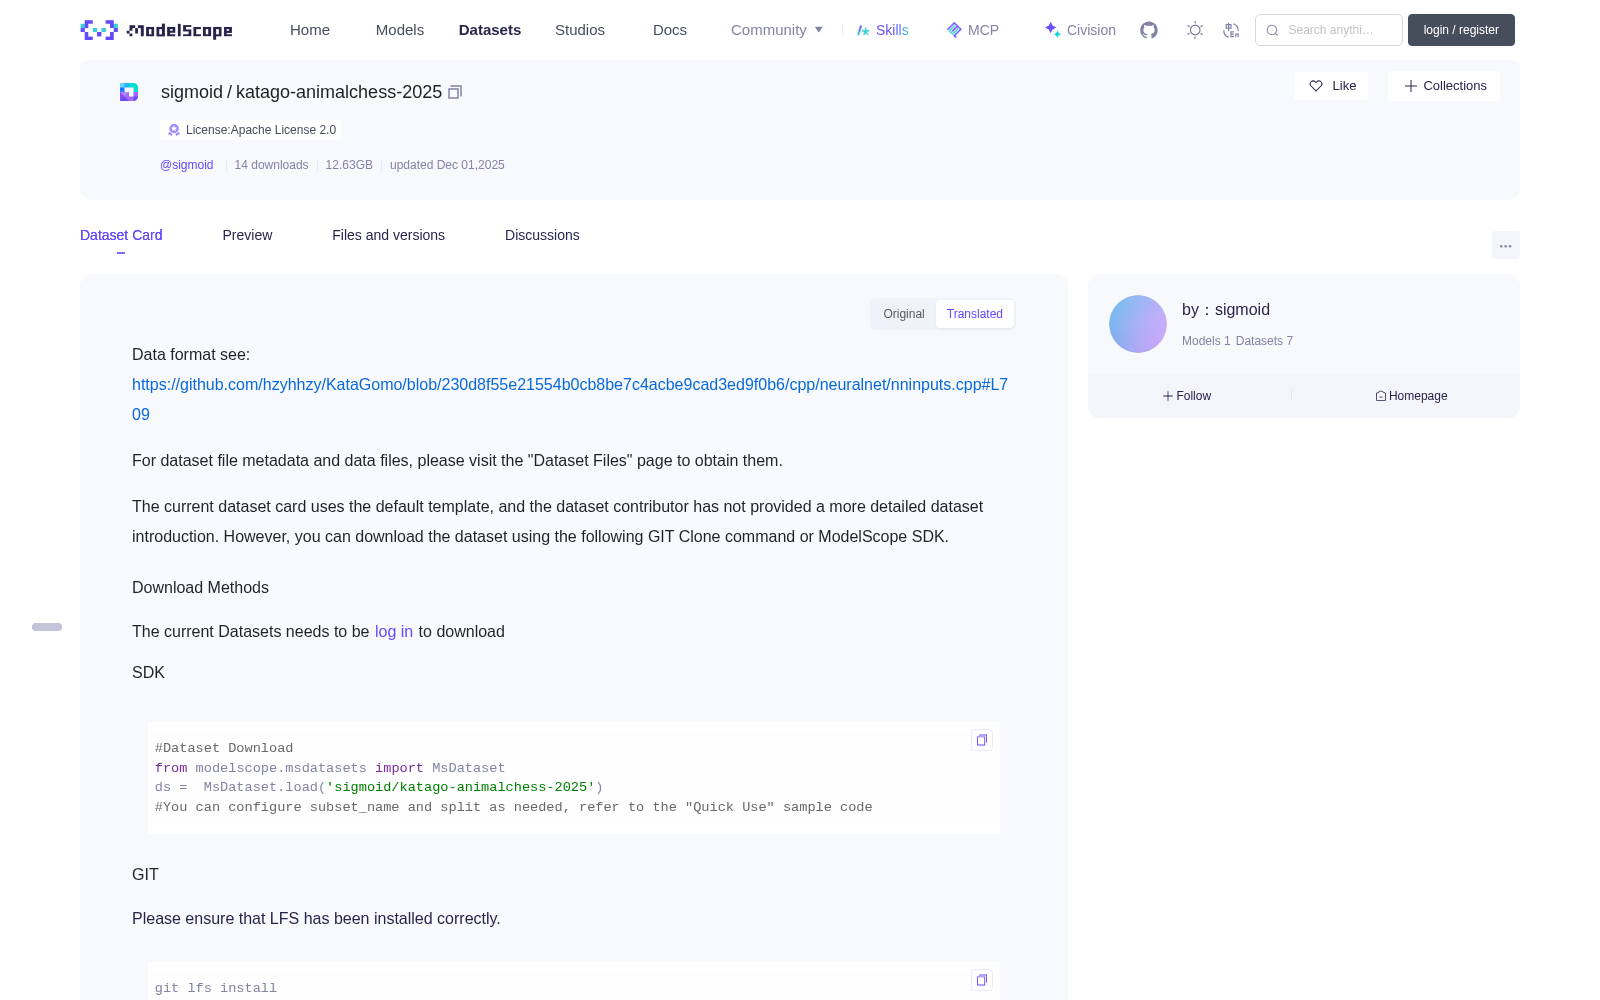
Task: Click the dataset avatar icon beside sigmoid
Action: click(129, 92)
